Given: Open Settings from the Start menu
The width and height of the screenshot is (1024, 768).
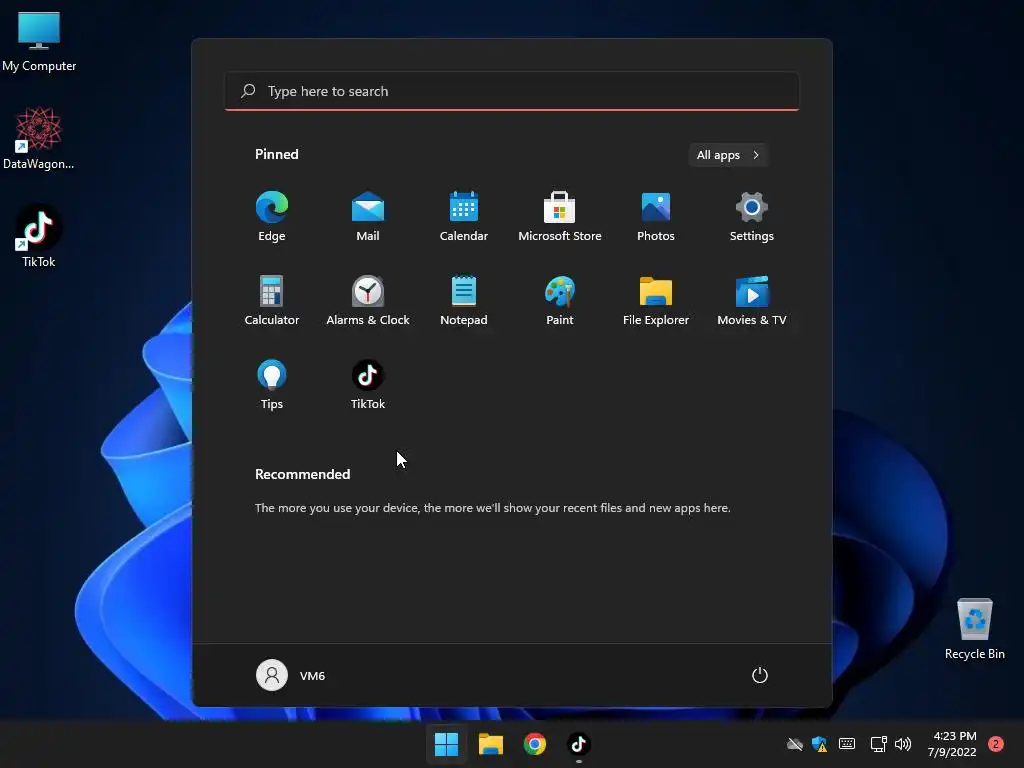Looking at the screenshot, I should [x=752, y=217].
